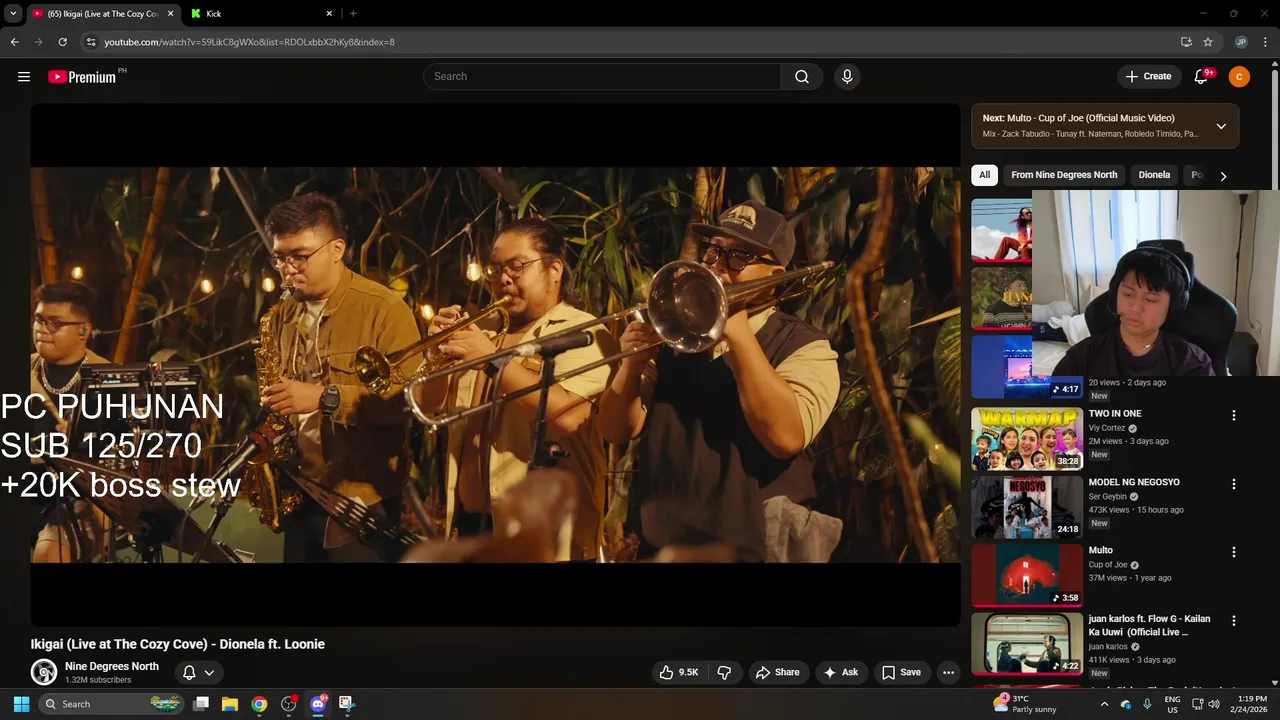This screenshot has height=720, width=1280.
Task: Click video title Ikigai (Live at The Cozy Cove)
Action: pos(177,644)
